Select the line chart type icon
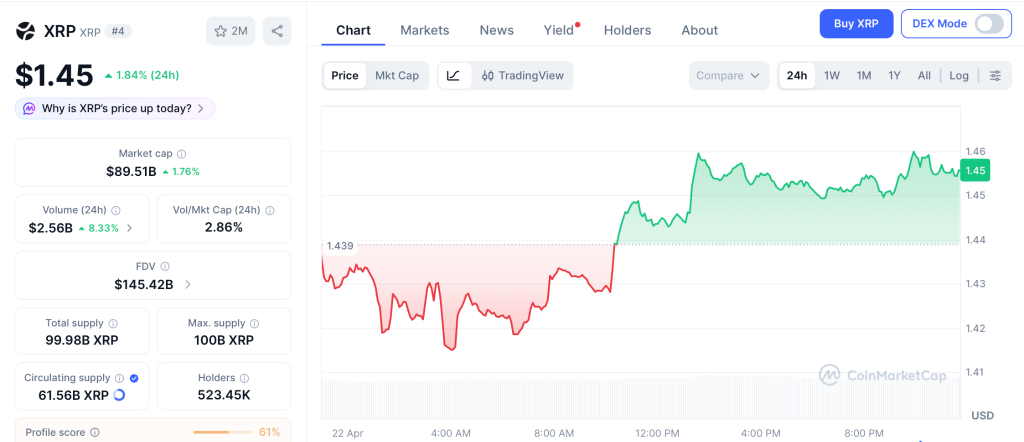 click(453, 76)
